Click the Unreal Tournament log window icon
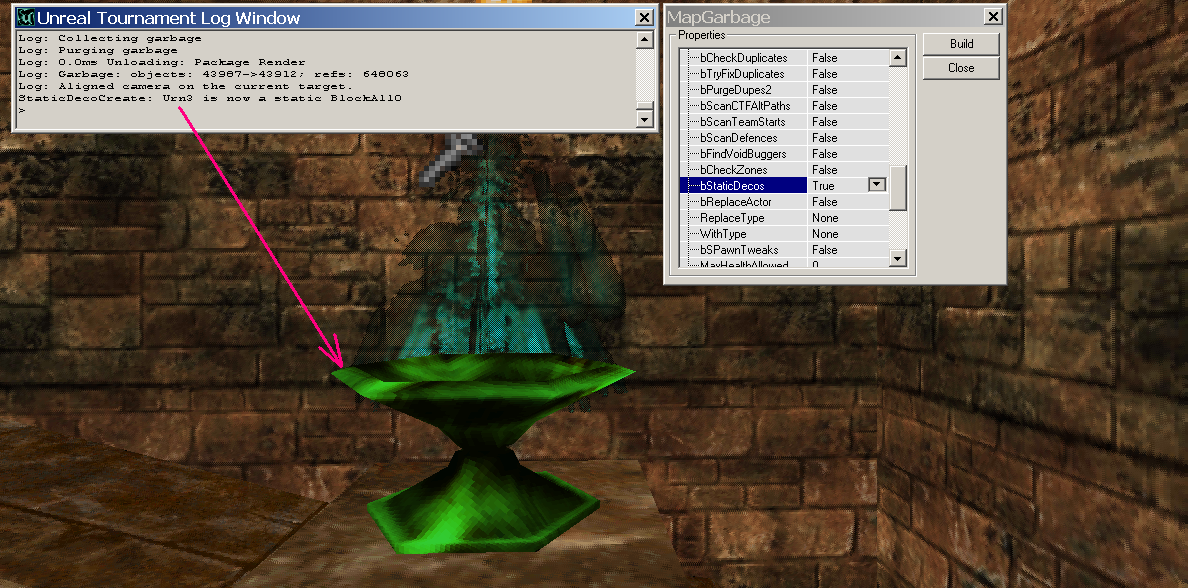The image size is (1188, 588). pos(24,17)
